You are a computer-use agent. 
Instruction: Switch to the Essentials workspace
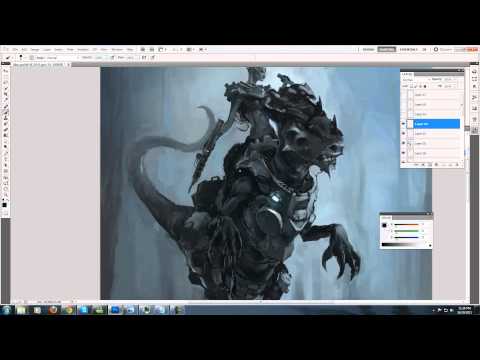click(368, 49)
